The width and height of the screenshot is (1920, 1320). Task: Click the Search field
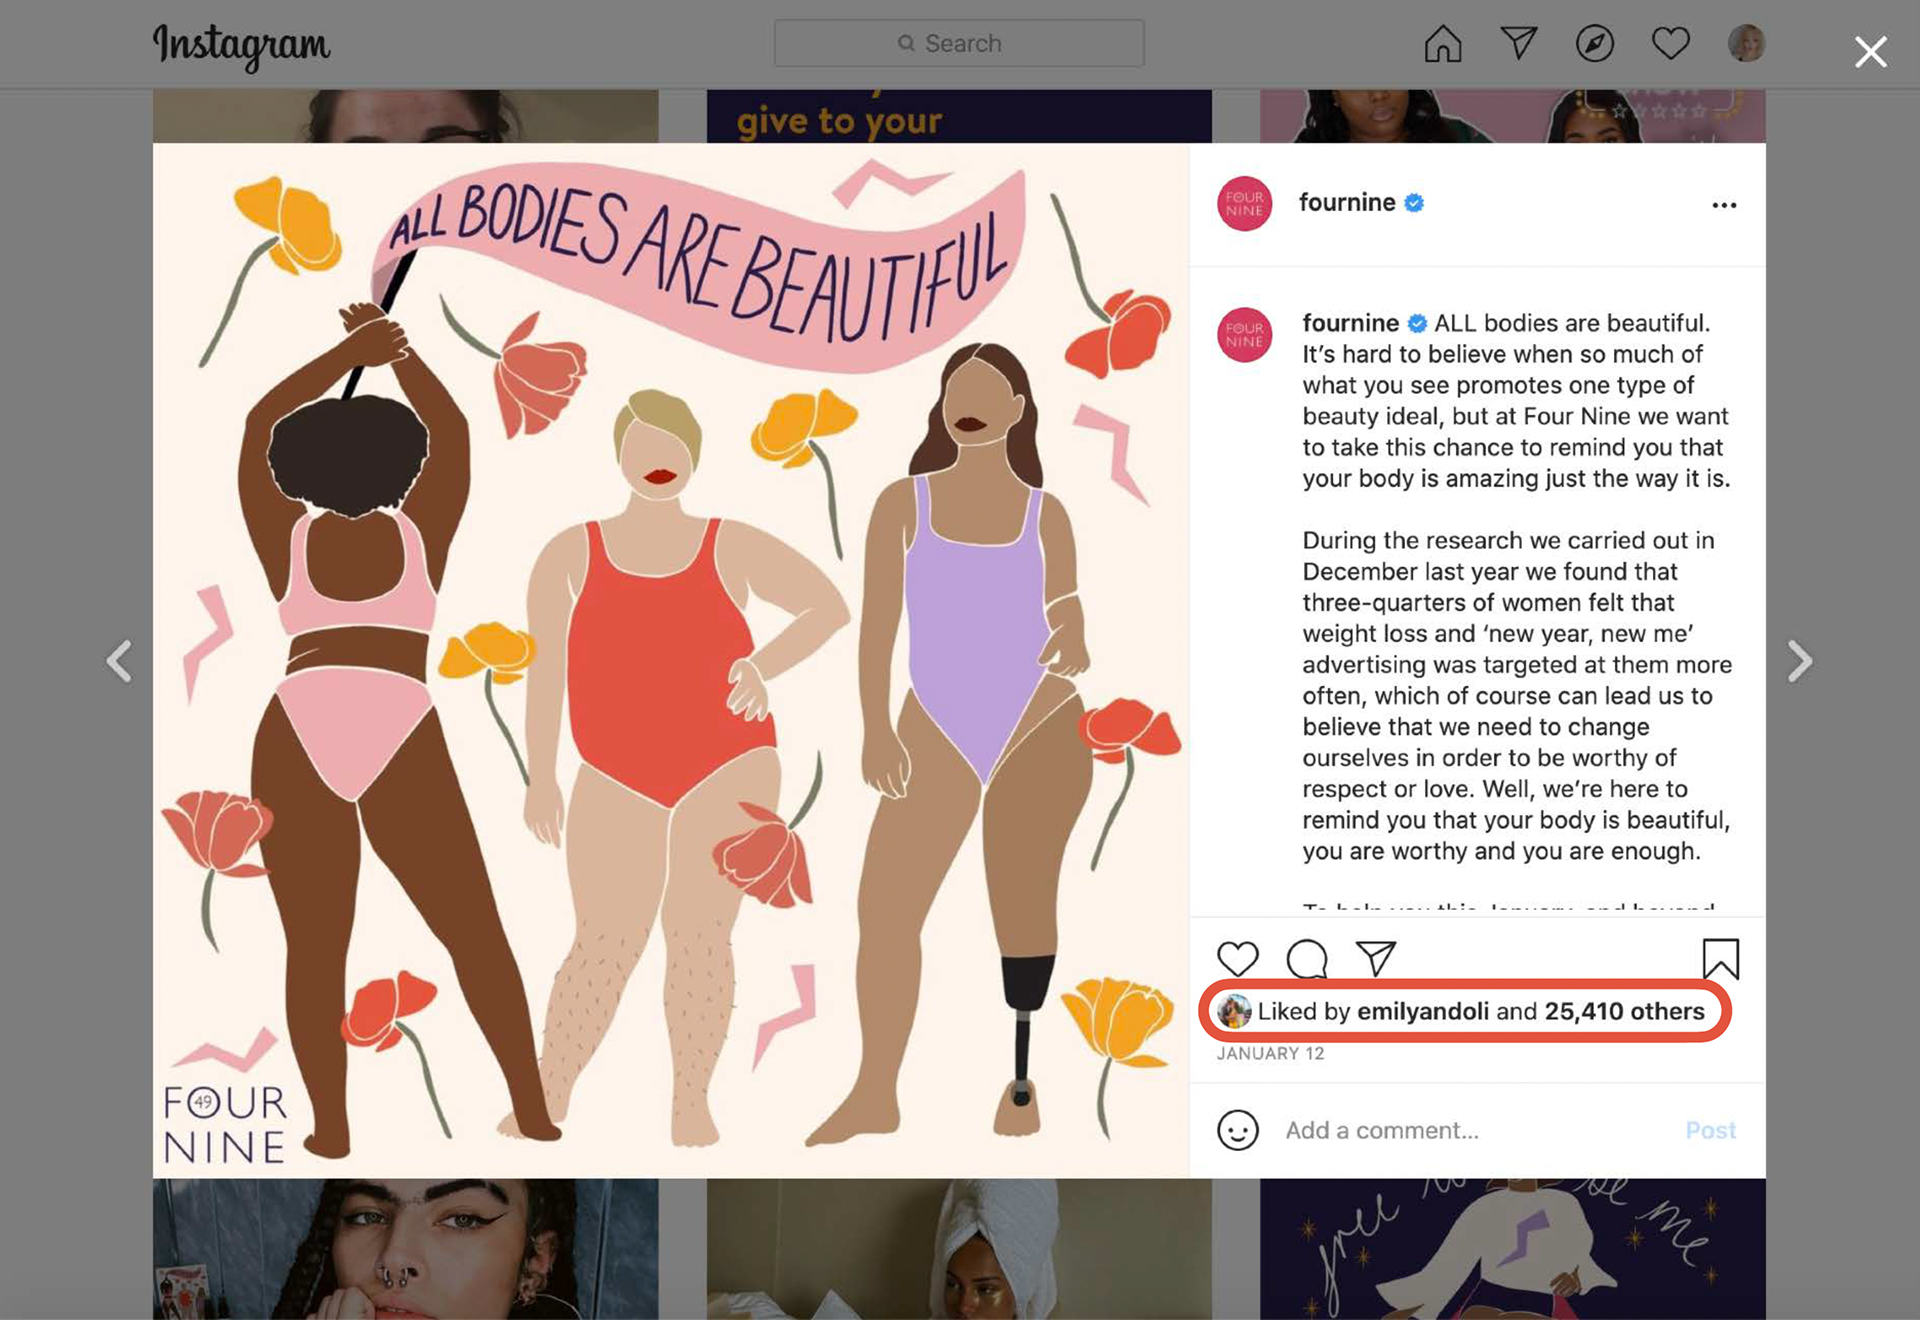(959, 43)
